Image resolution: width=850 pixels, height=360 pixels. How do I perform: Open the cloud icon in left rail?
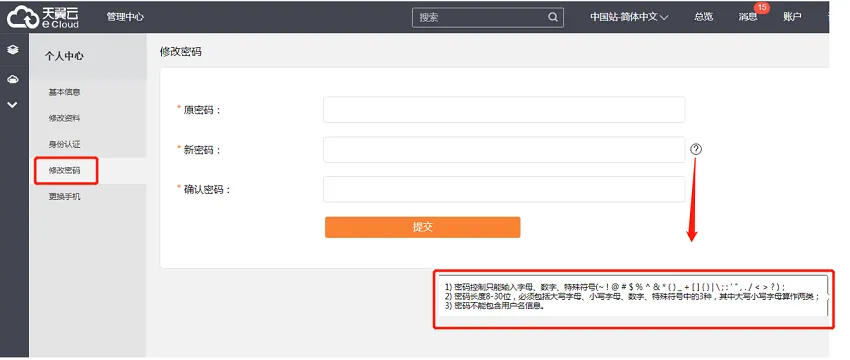pos(12,80)
